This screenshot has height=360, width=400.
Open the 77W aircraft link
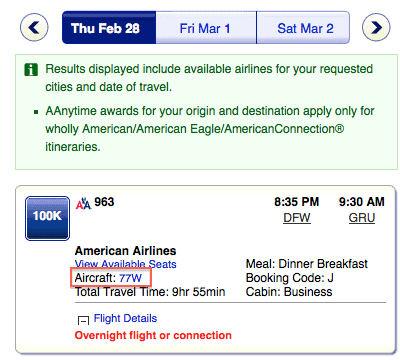click(x=131, y=278)
